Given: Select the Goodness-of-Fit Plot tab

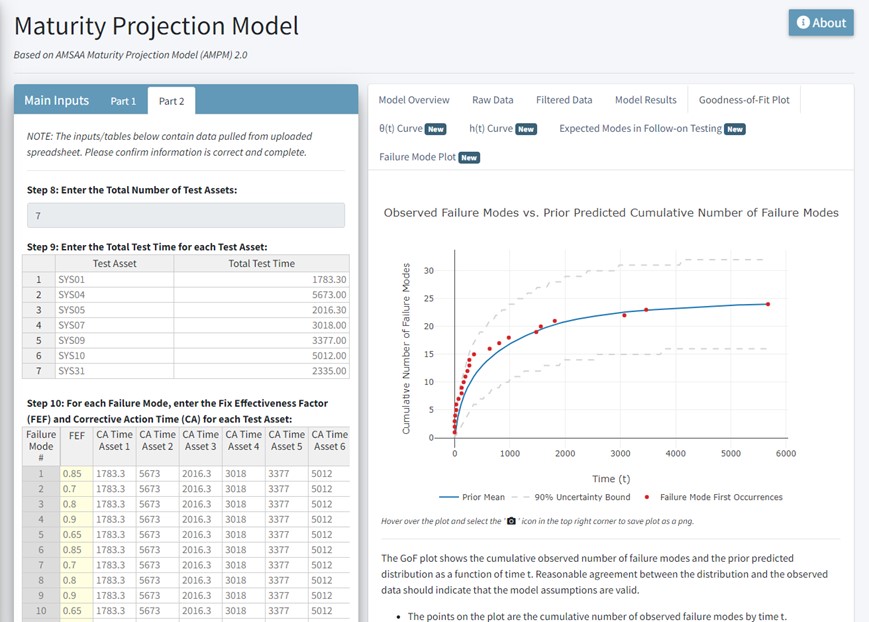Looking at the screenshot, I should click(x=744, y=100).
